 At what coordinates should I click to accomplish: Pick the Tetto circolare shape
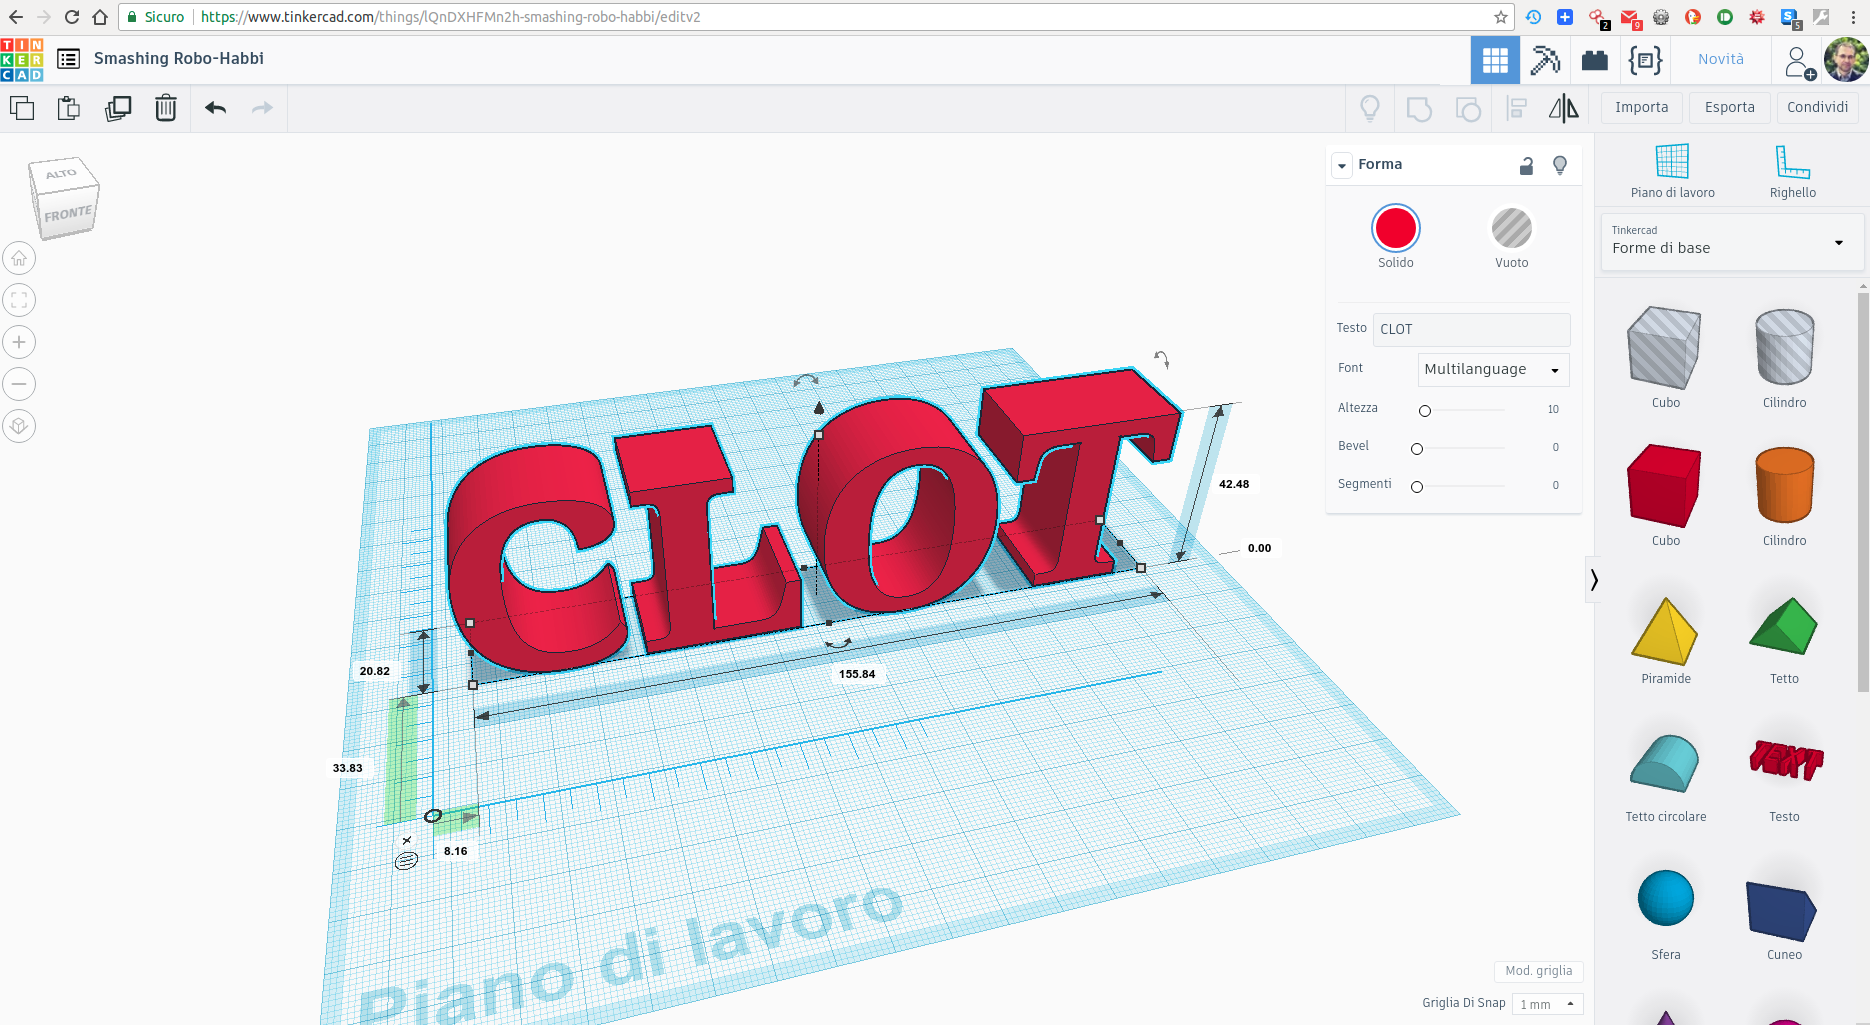click(1665, 764)
